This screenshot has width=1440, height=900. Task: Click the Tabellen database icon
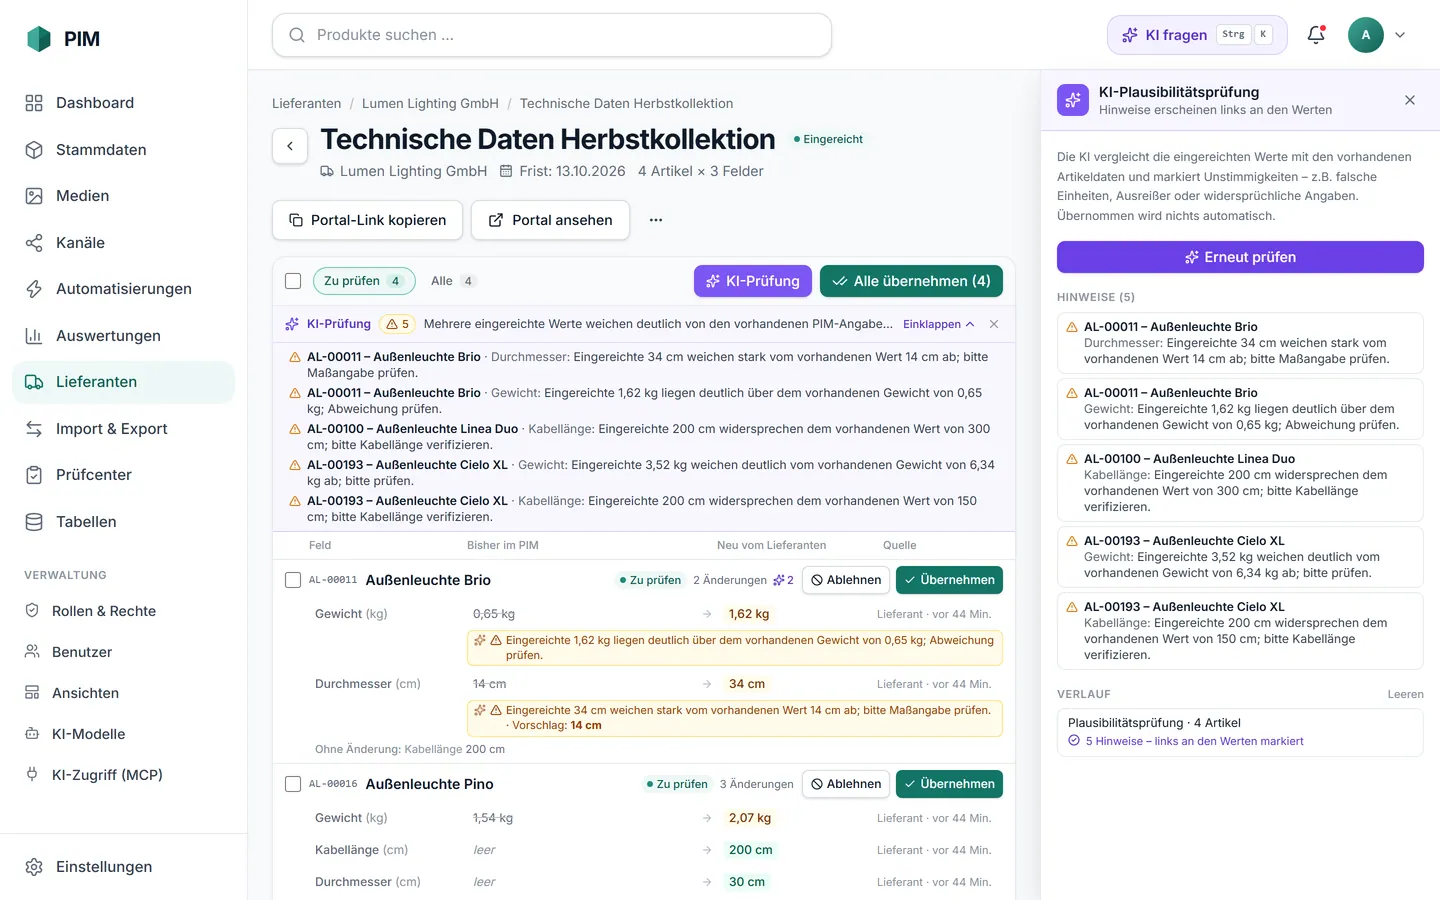click(34, 522)
